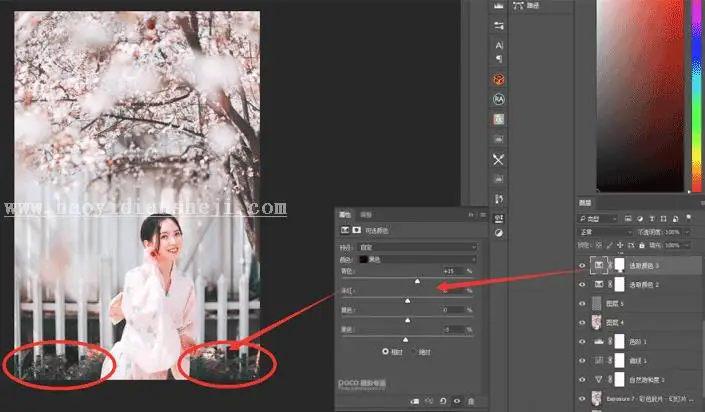The height and width of the screenshot is (412, 705).
Task: Select the 曲线 1 layer row name
Action: [638, 361]
